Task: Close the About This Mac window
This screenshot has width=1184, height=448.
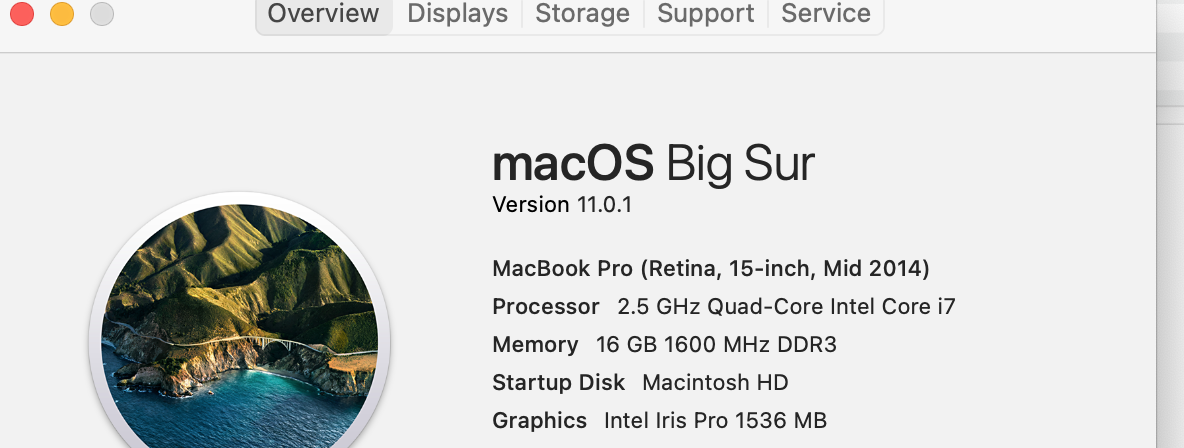Action: pos(22,14)
